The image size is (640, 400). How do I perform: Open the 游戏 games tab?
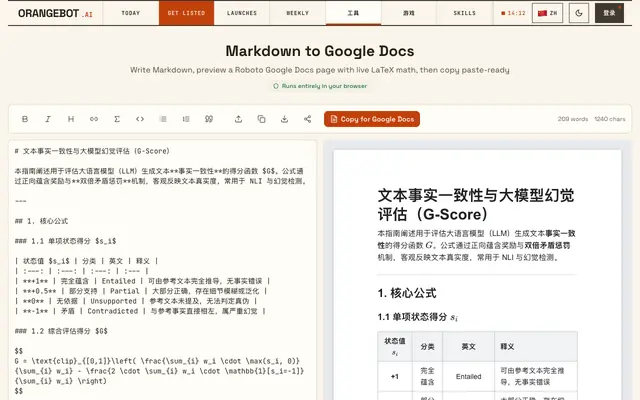click(x=409, y=13)
